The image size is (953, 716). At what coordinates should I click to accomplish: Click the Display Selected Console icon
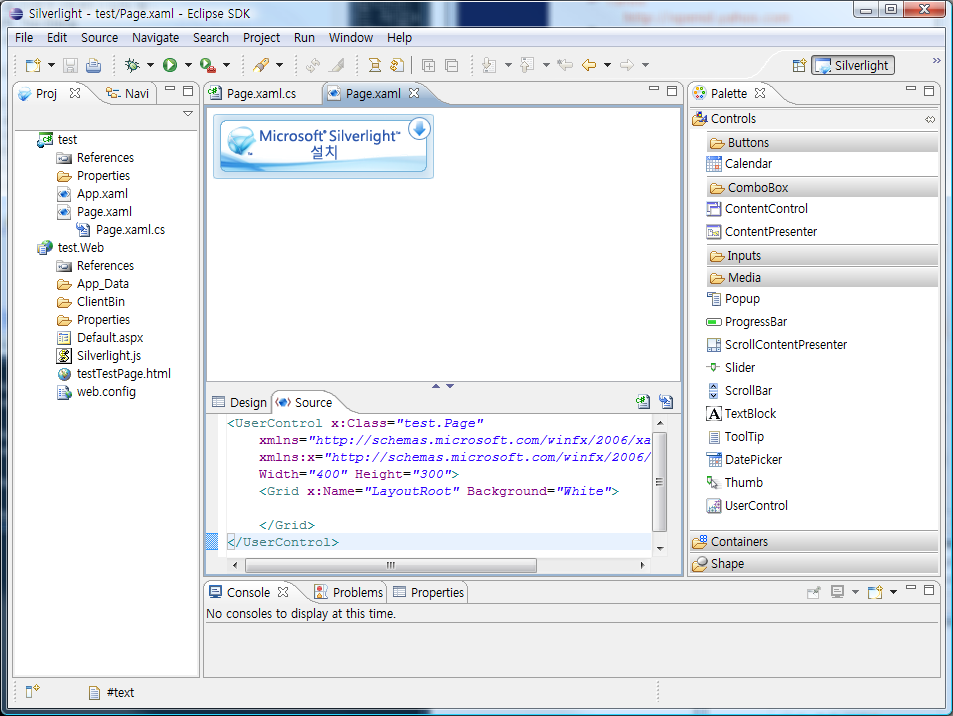click(838, 592)
